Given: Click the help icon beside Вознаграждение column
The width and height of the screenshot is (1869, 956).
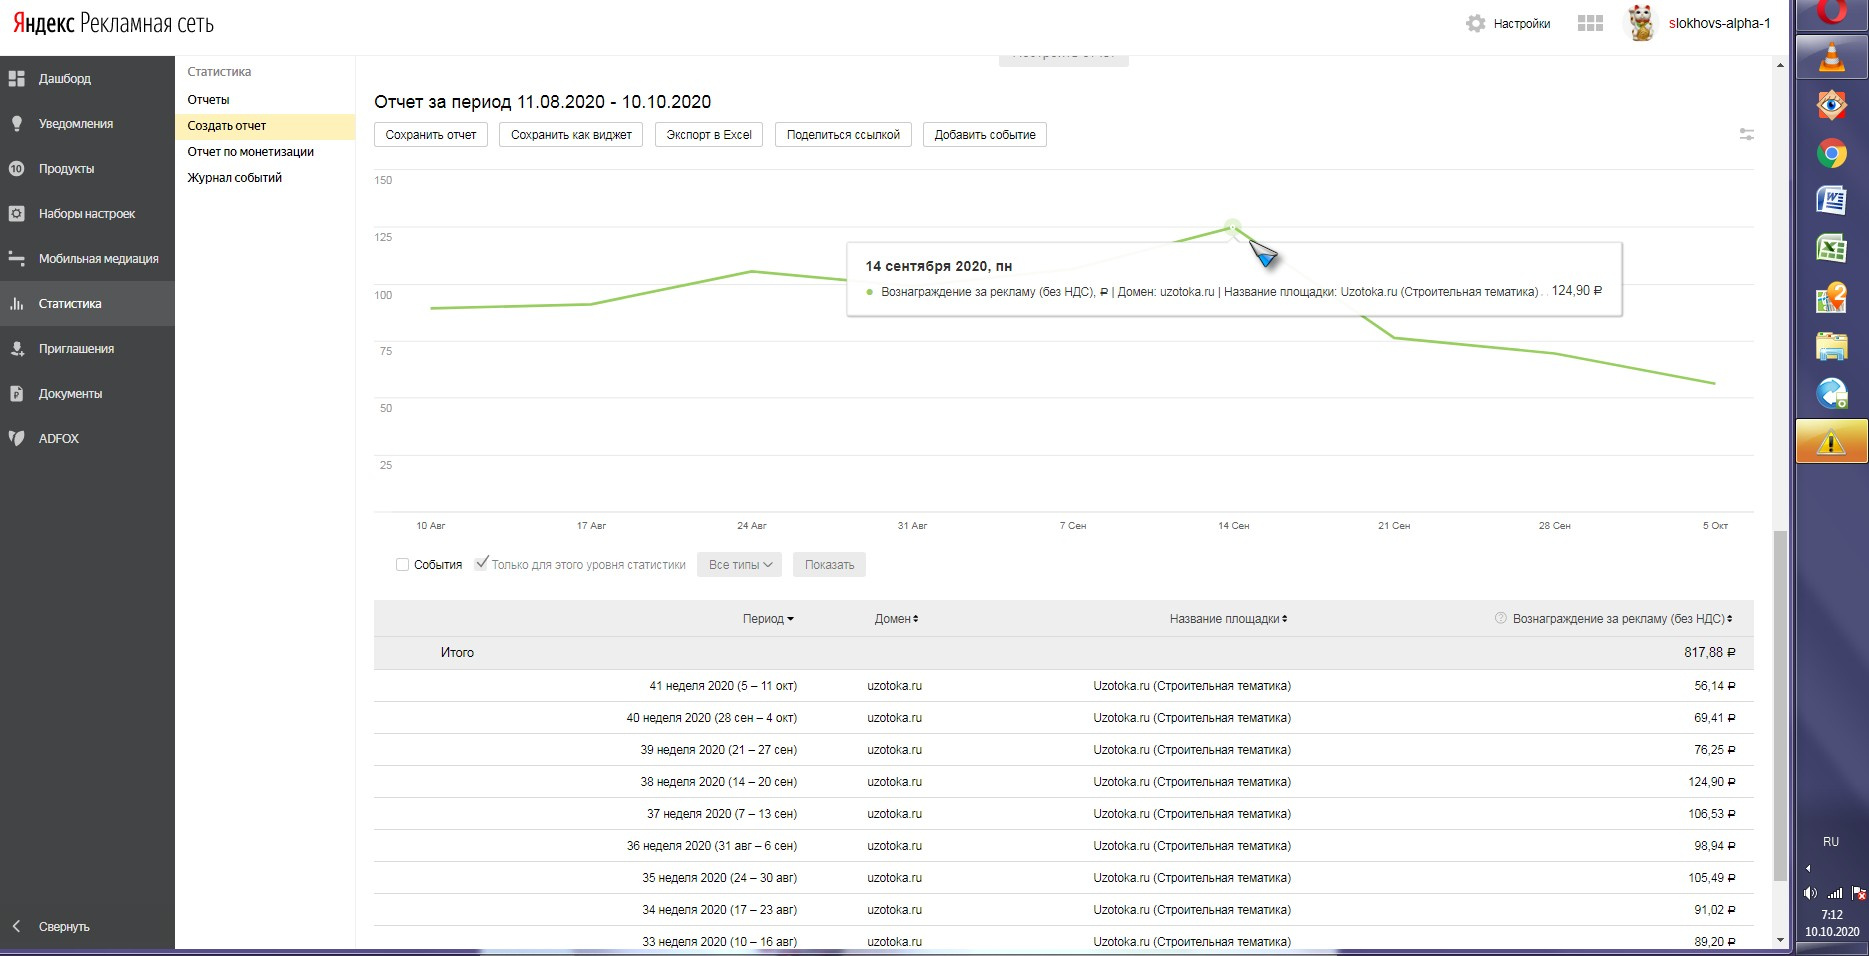Looking at the screenshot, I should coord(1500,618).
